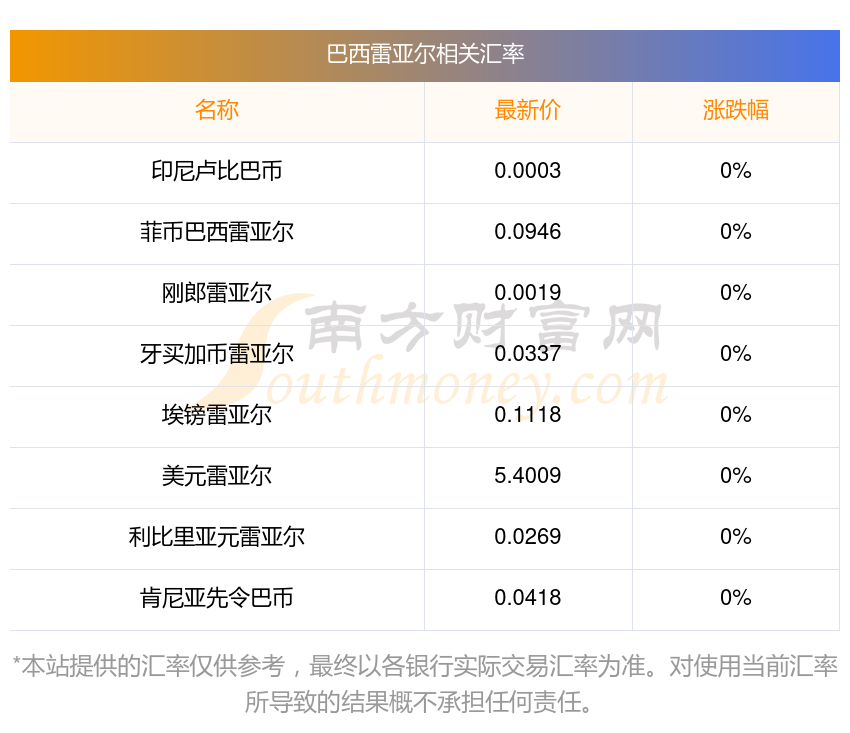850x733 pixels.
Task: Click the 0% change for 埃镑雷亚尔
Action: point(736,415)
